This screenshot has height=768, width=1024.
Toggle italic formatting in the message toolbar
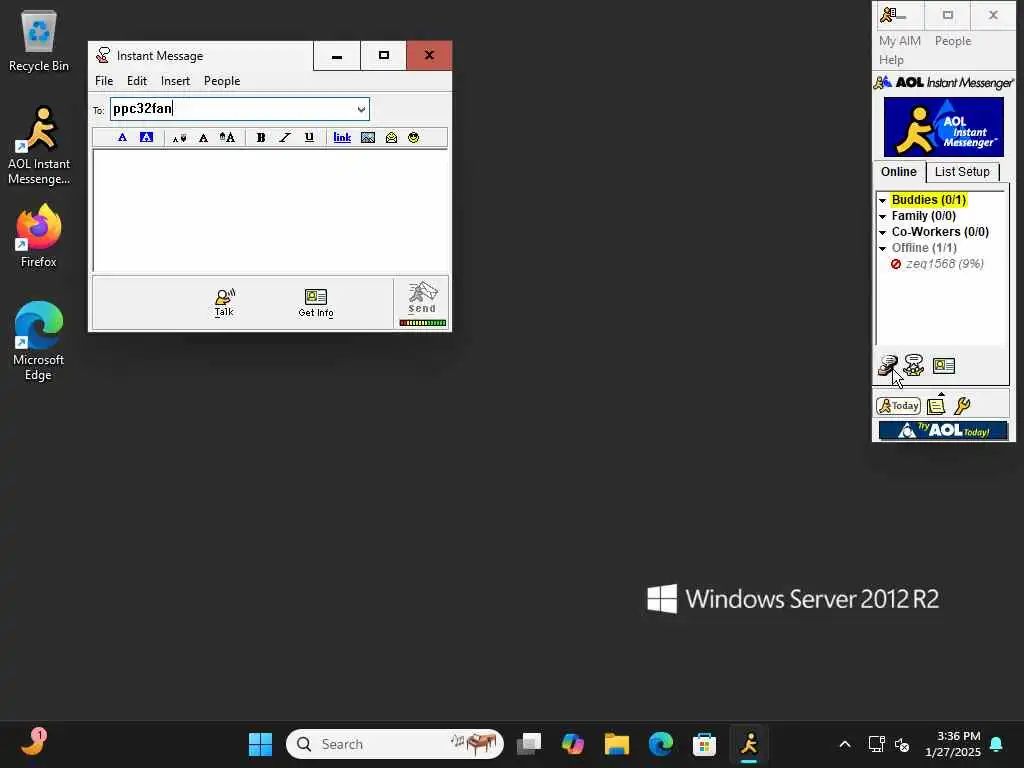(285, 137)
